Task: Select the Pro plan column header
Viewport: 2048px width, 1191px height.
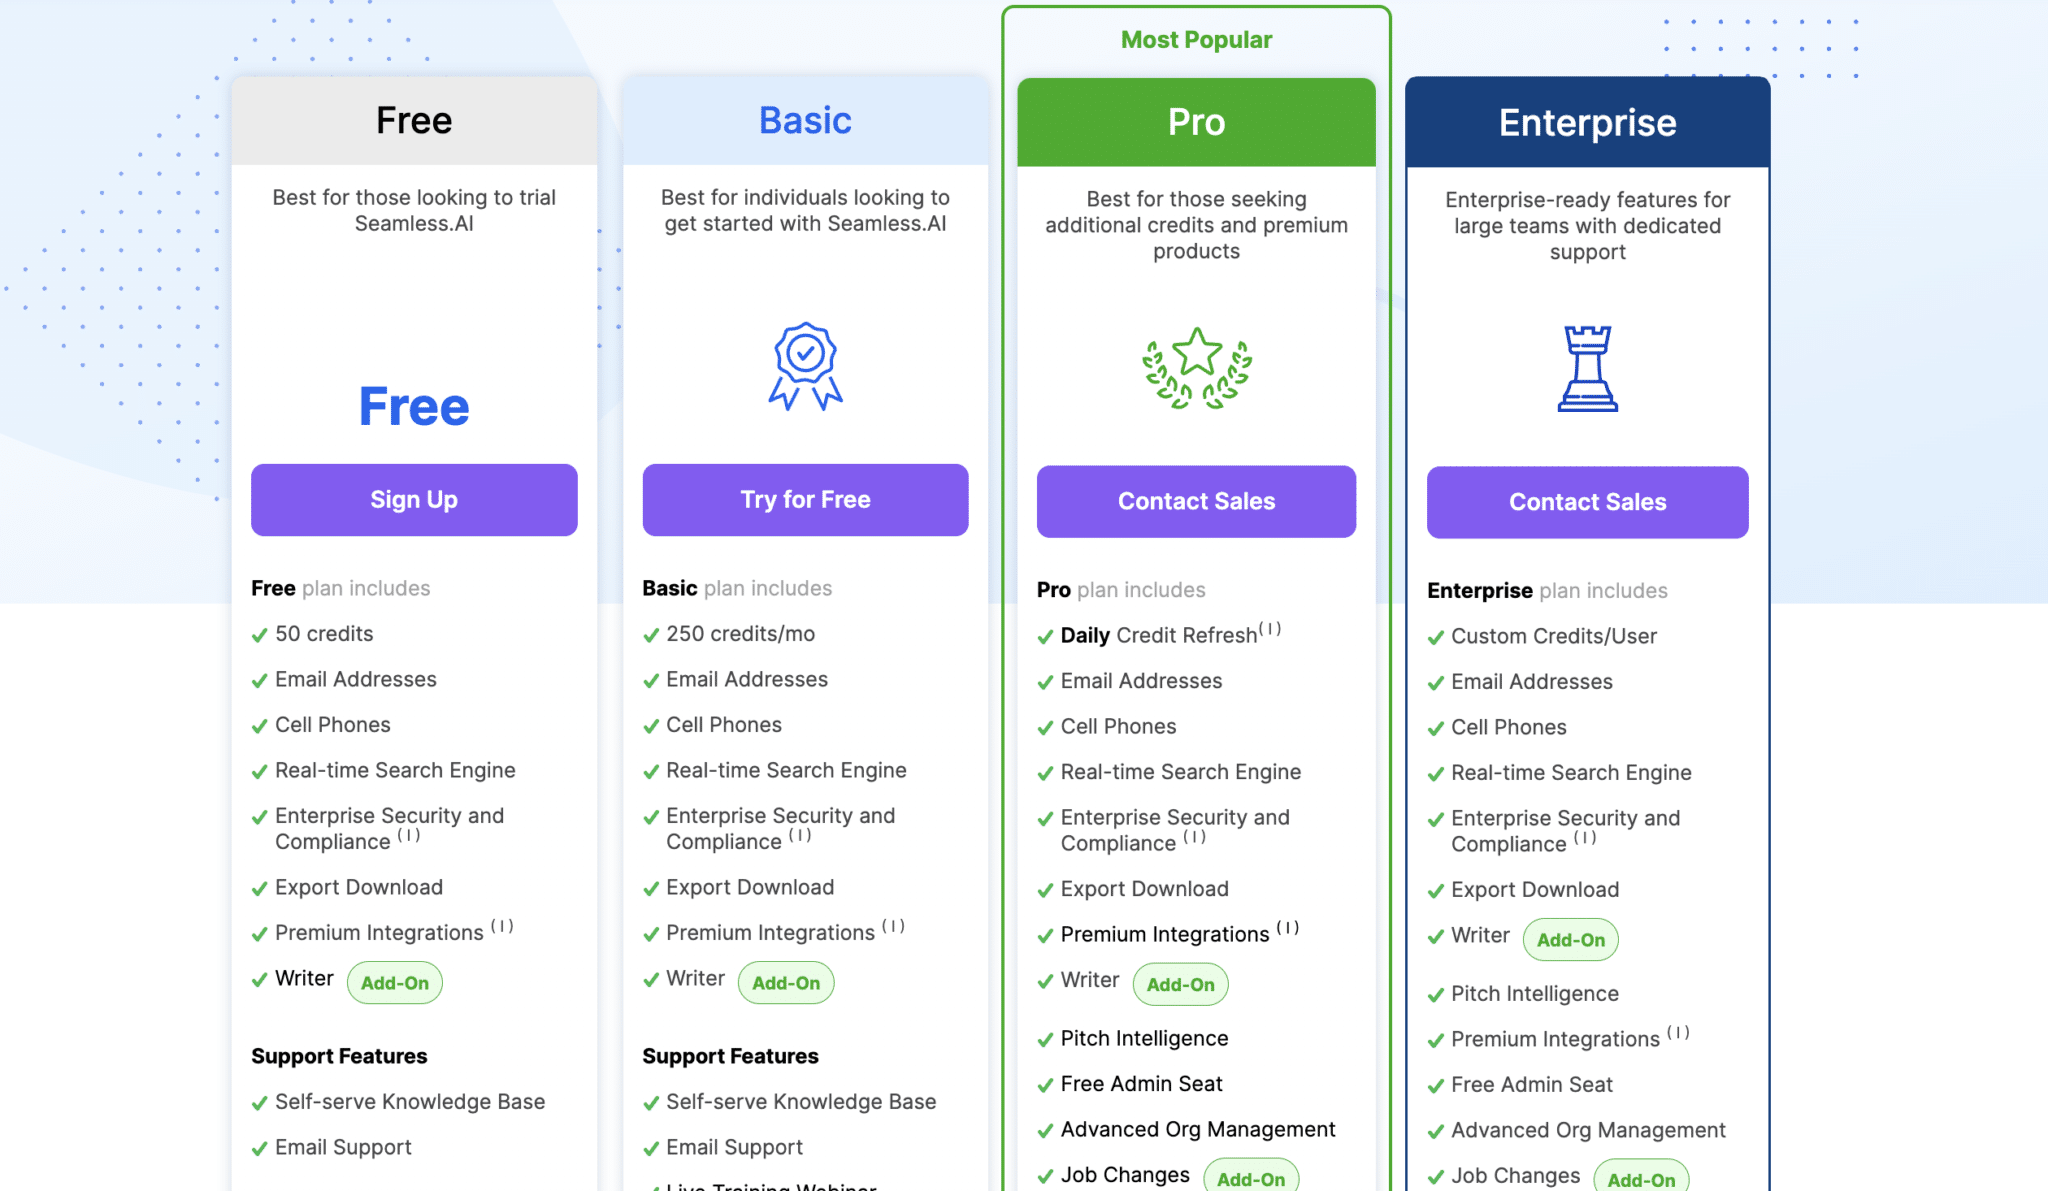Action: (x=1196, y=121)
